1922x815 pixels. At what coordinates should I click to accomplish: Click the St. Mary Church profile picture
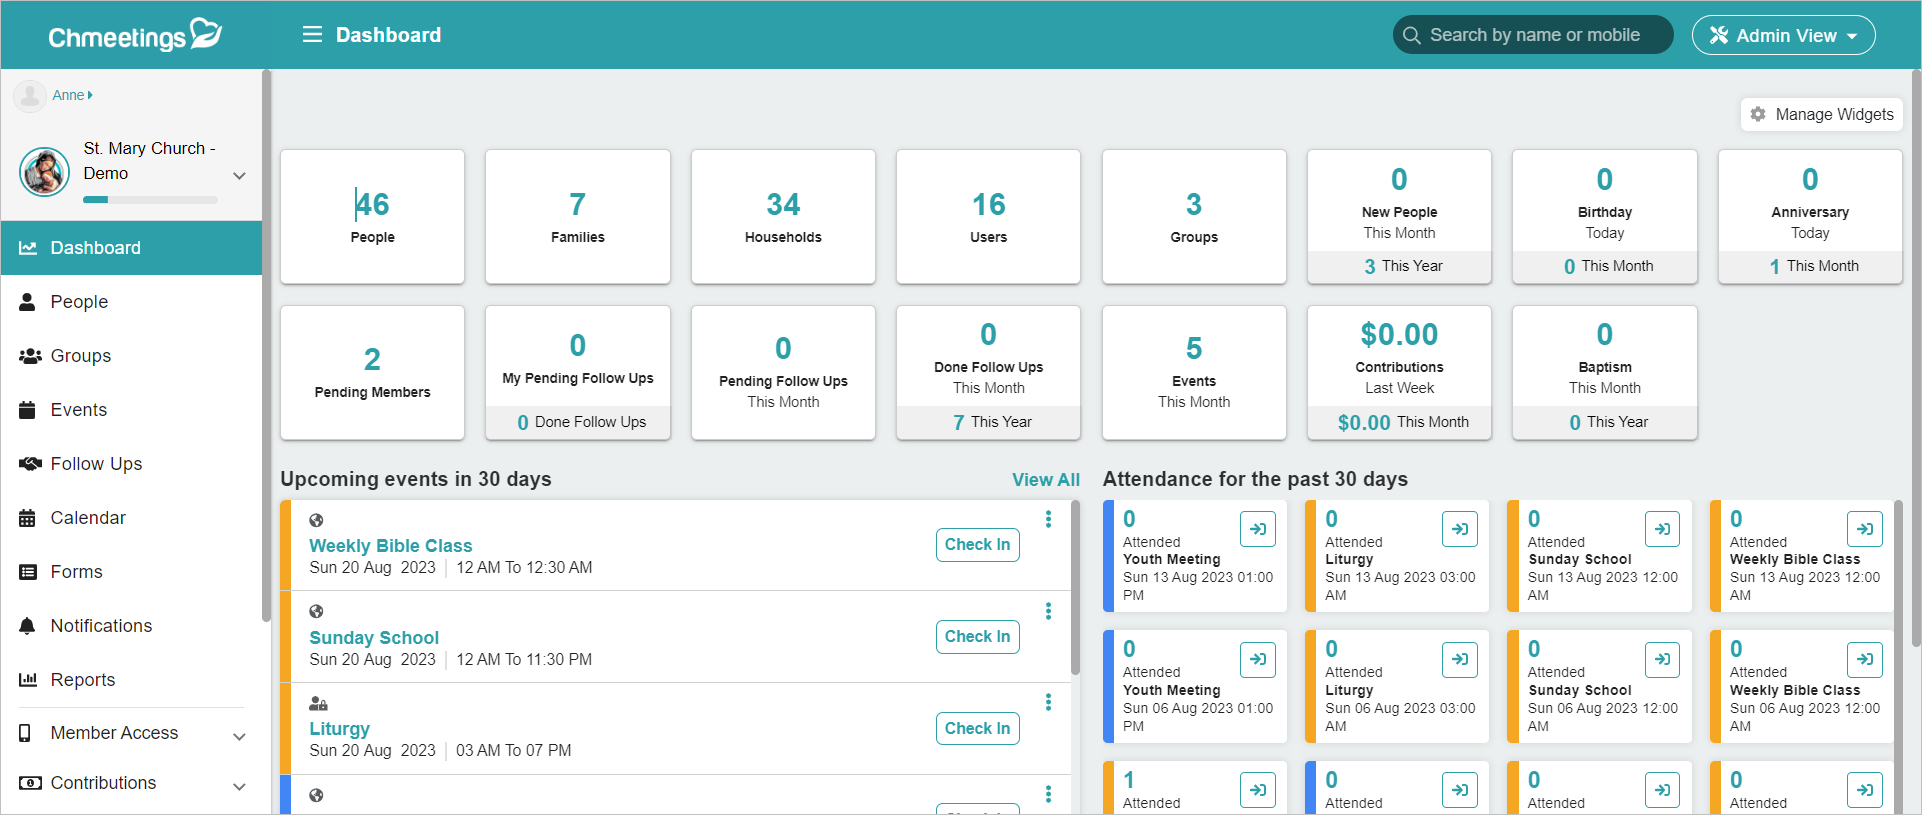(45, 172)
